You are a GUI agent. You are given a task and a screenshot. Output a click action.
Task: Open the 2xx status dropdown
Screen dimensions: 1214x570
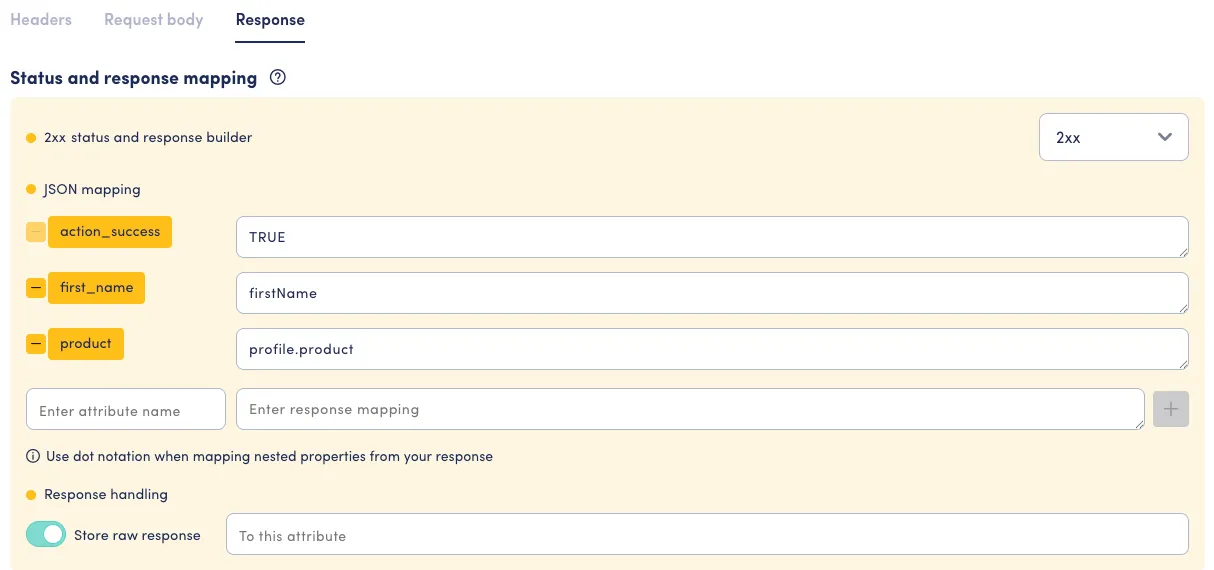1114,137
